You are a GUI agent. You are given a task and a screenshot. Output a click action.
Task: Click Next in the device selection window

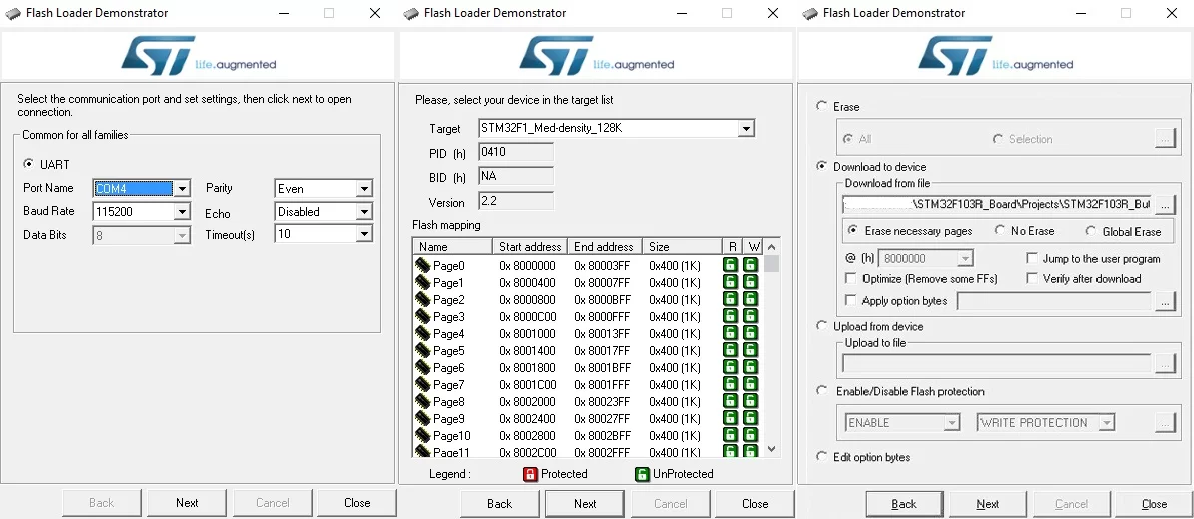[x=585, y=504]
